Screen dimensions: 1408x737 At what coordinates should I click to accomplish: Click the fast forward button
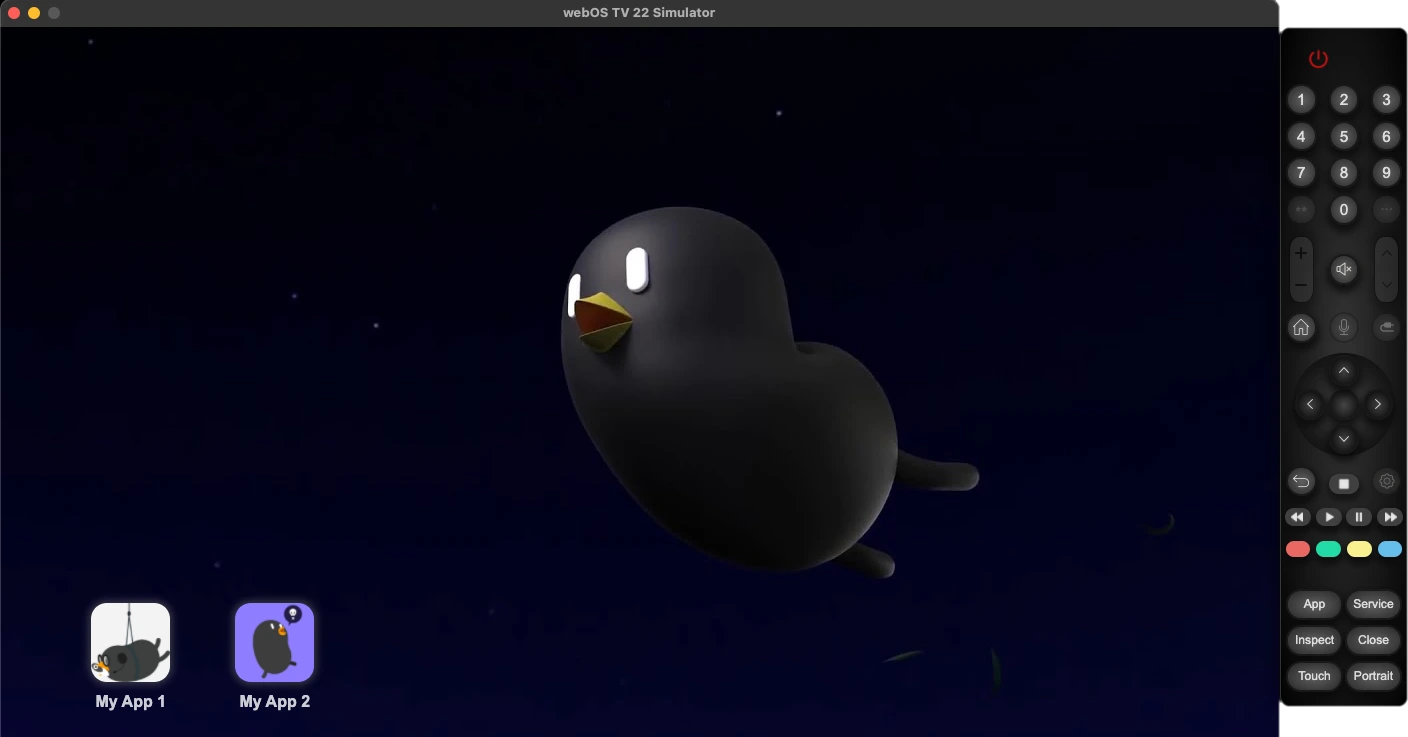pos(1389,517)
